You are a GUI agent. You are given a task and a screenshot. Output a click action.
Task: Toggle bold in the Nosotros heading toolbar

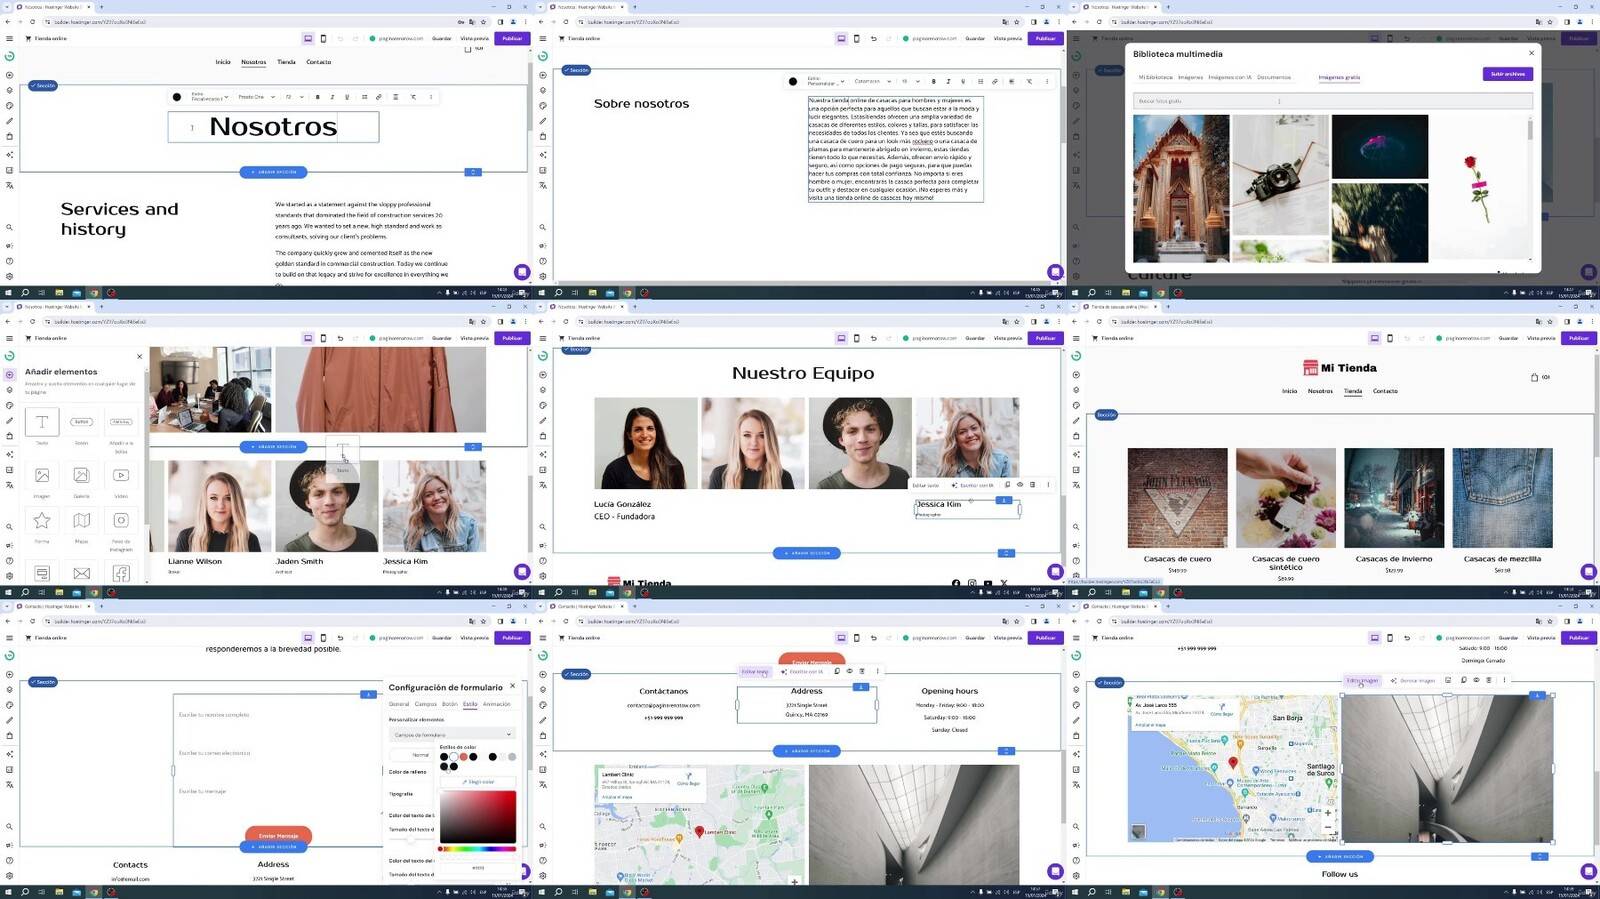pyautogui.click(x=318, y=97)
